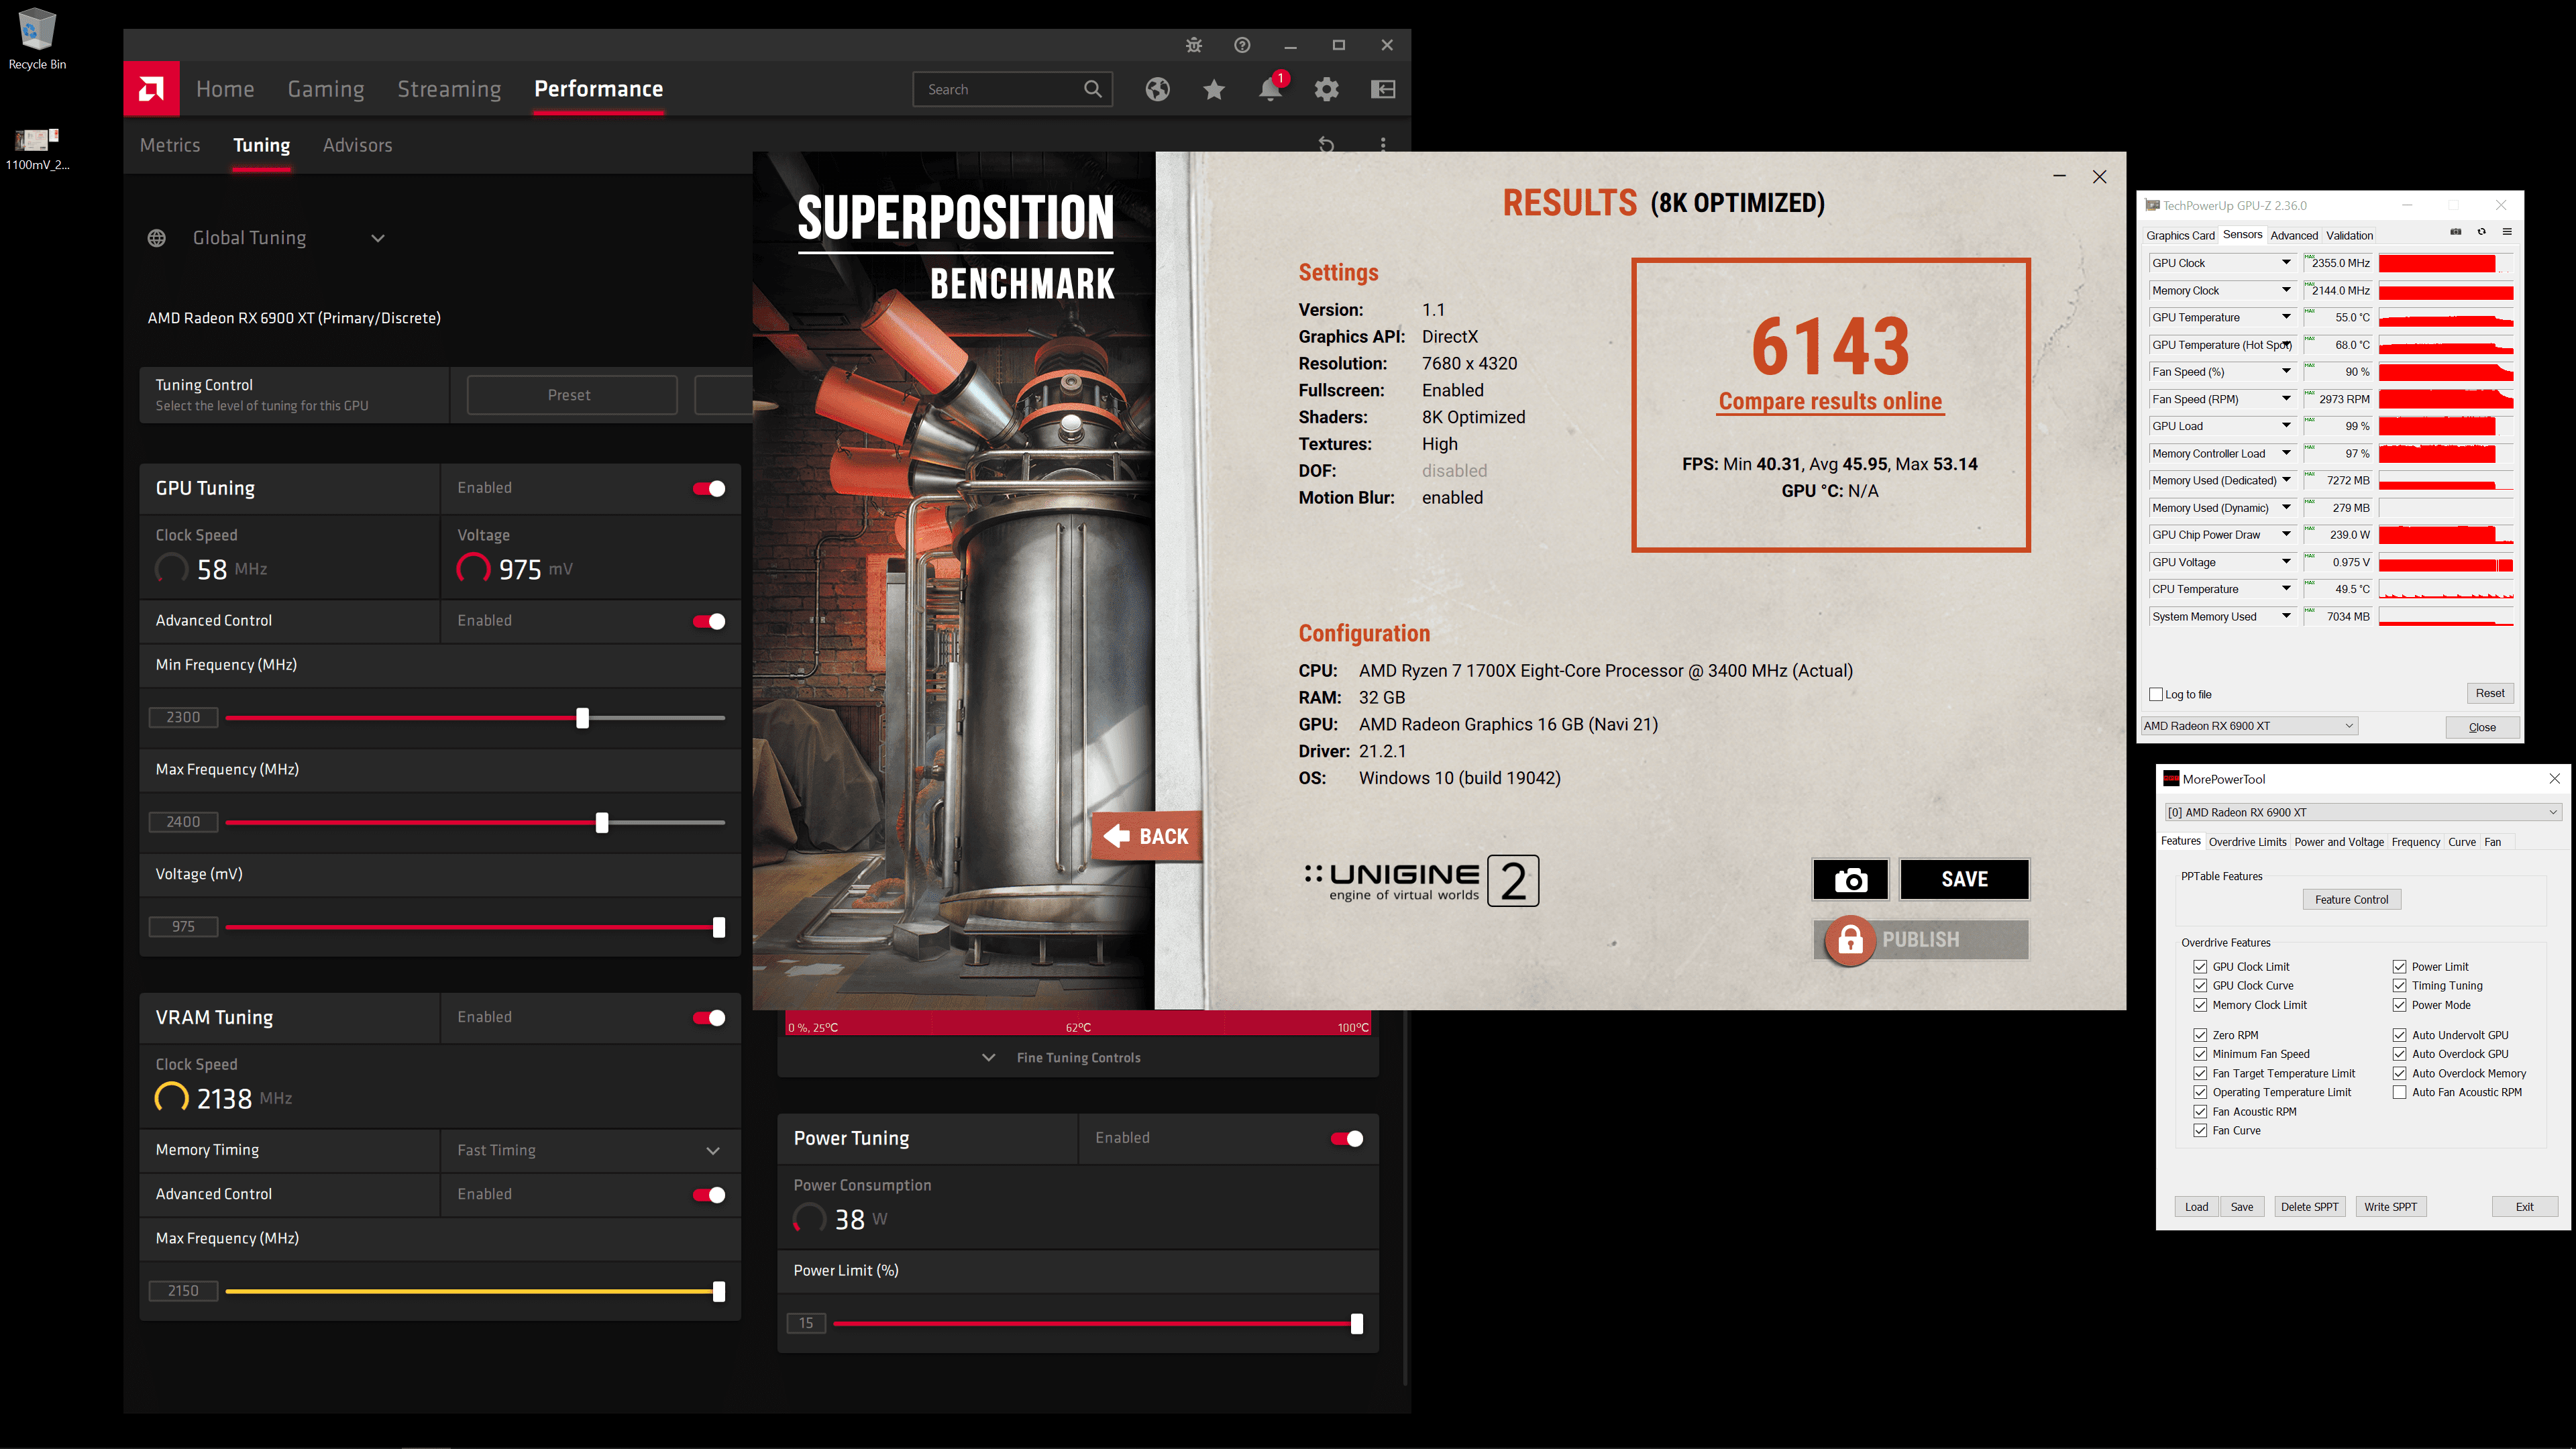Minimize the Superposition results window
Viewport: 2576px width, 1449px height.
click(2059, 177)
